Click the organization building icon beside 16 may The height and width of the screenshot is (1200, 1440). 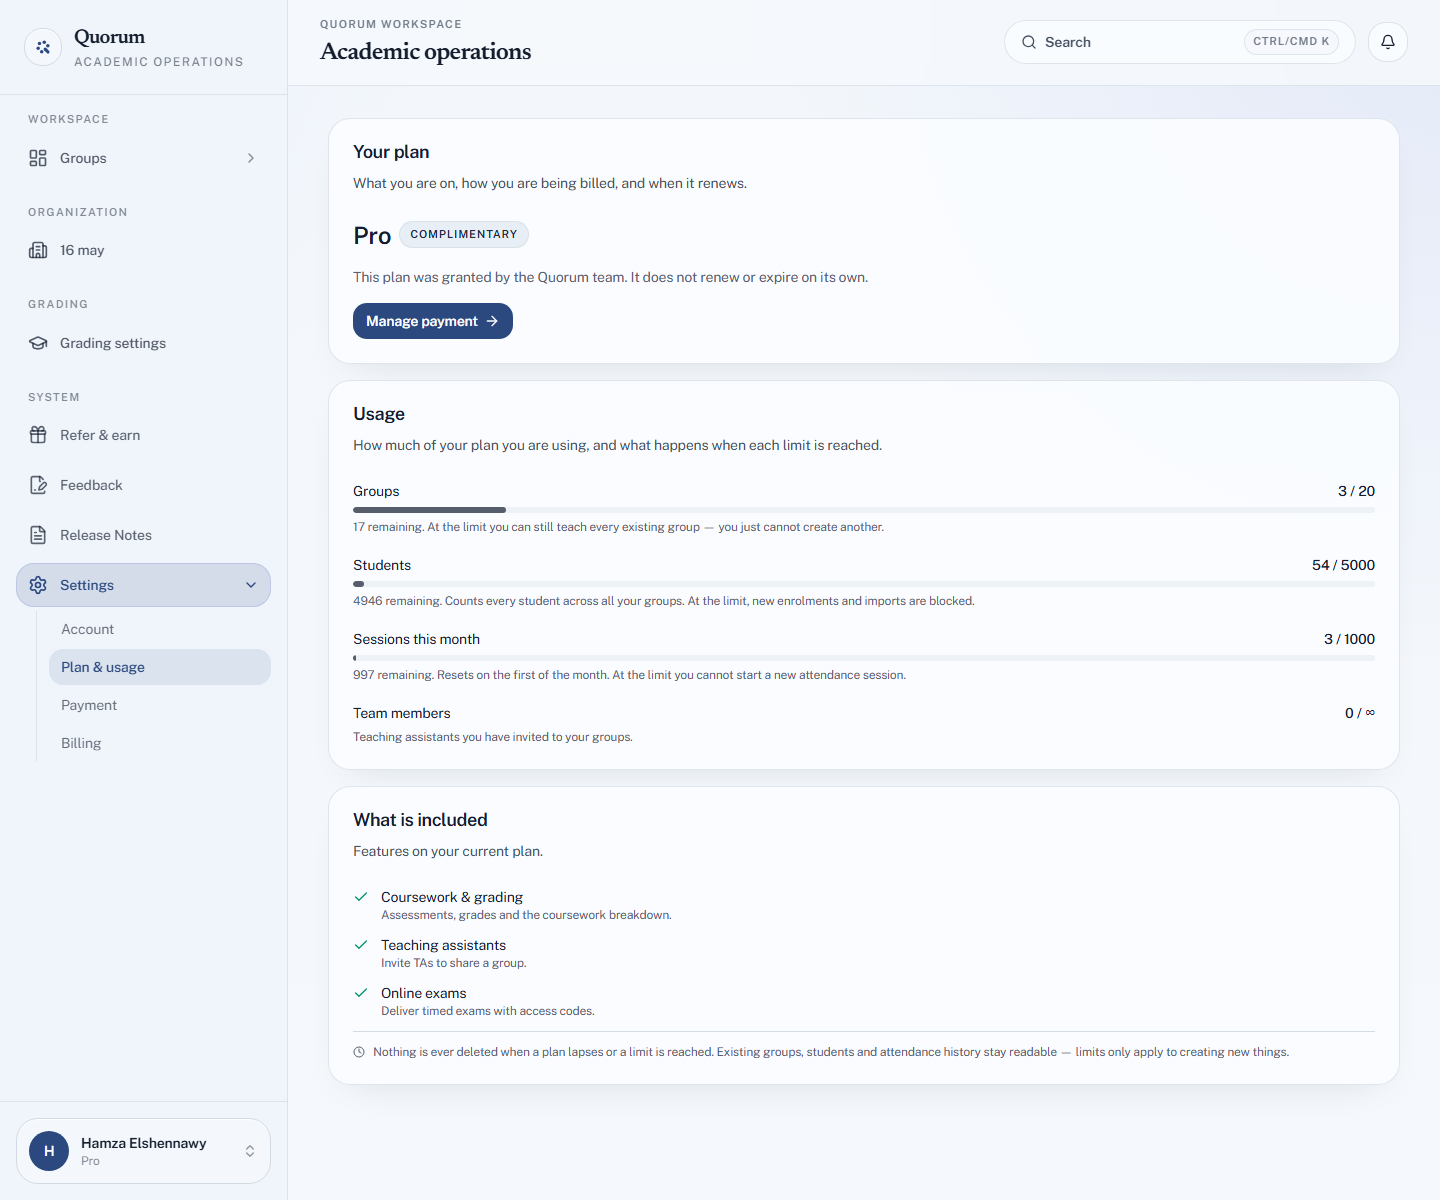38,250
